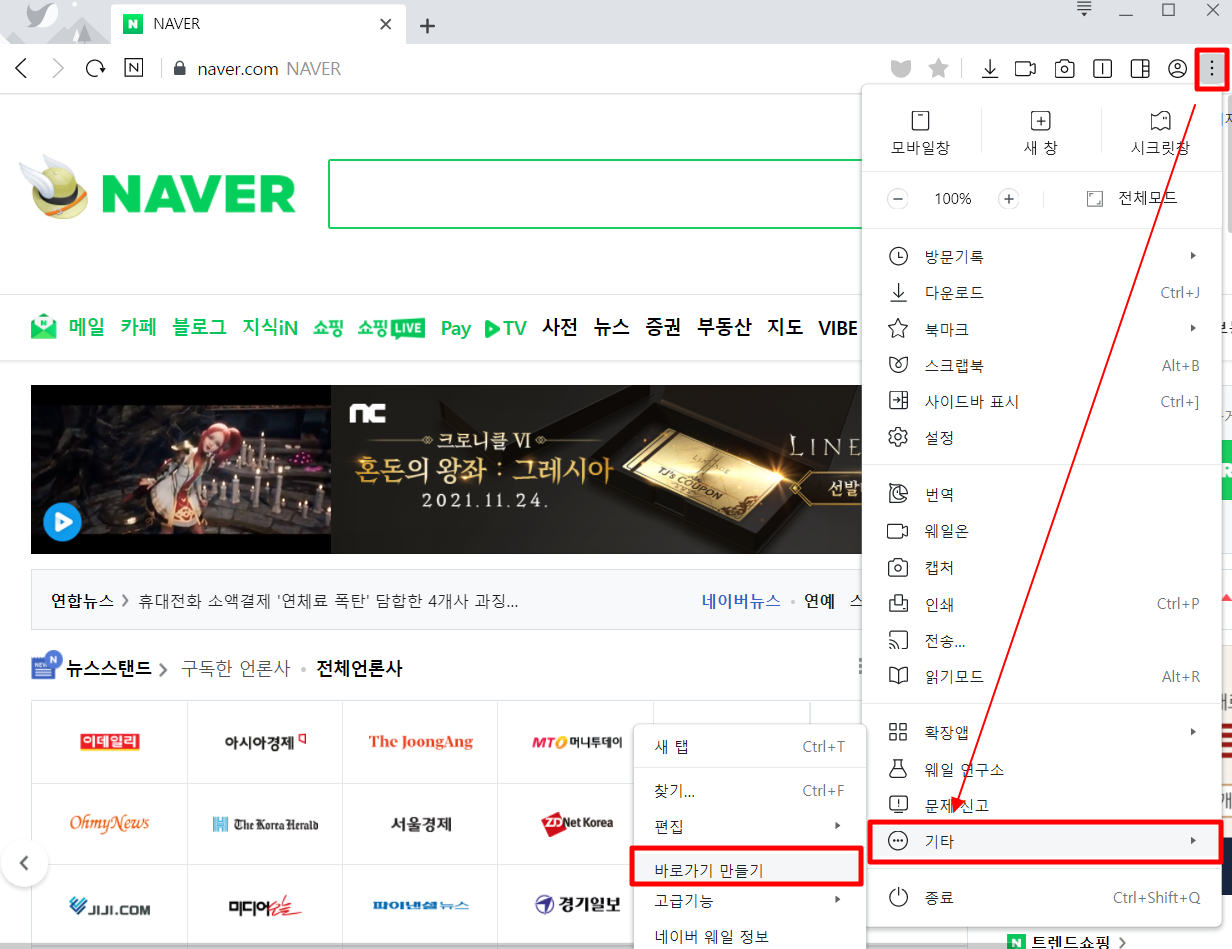
Task: Go back with the browser back arrow
Action: pyautogui.click(x=22, y=69)
